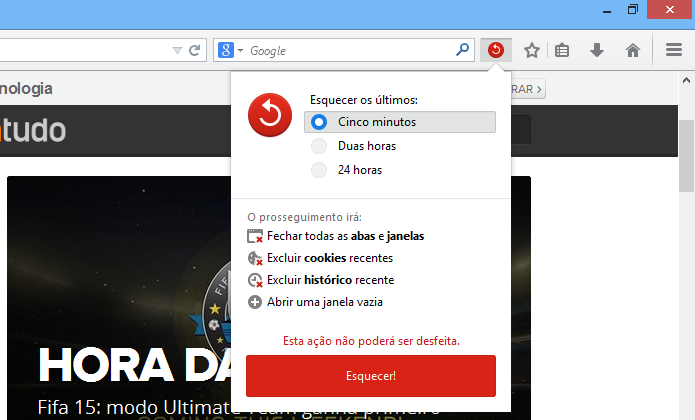Click the 'Esquecer os últimos:' label
Viewport: 695px width, 420px height.
tap(363, 100)
